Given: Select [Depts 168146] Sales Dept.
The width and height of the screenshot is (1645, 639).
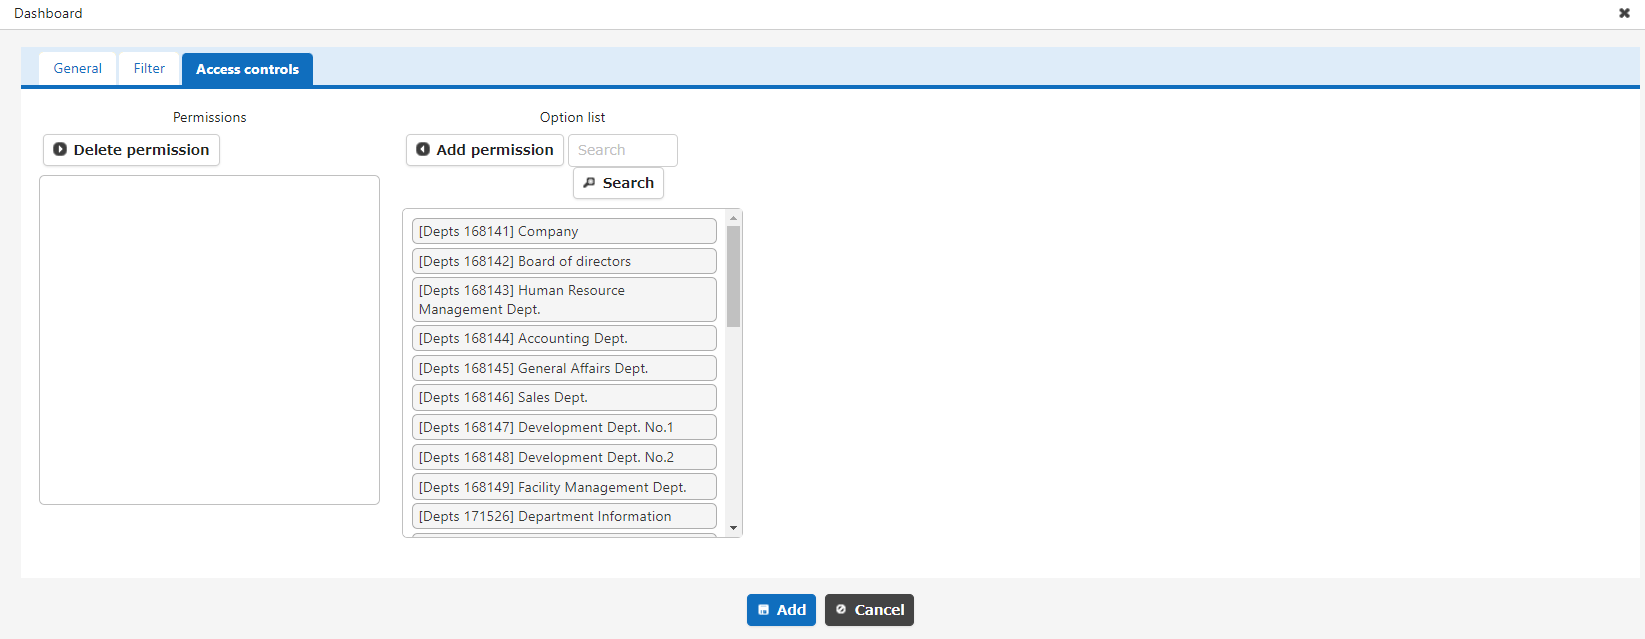Looking at the screenshot, I should (564, 397).
